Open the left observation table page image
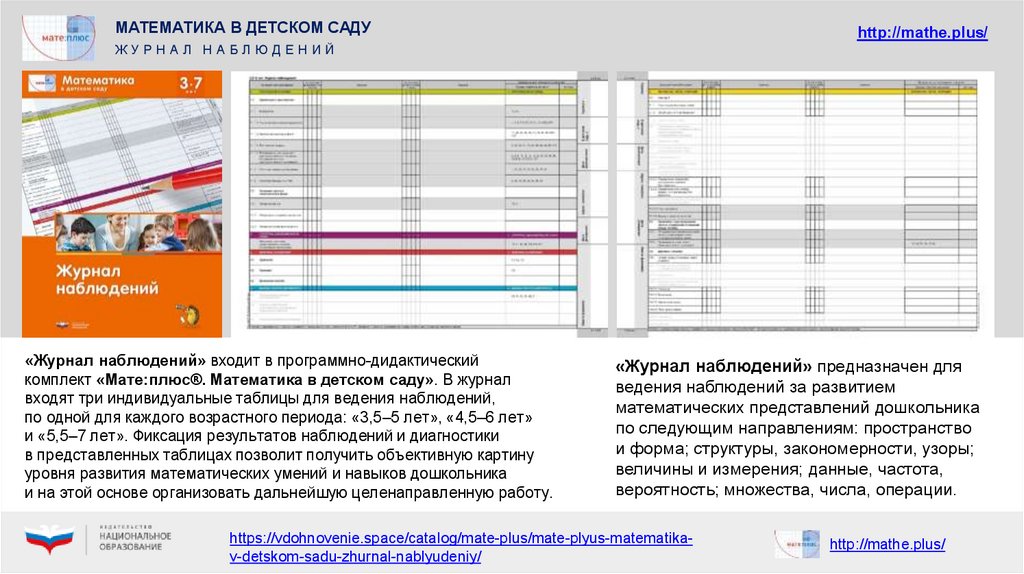This screenshot has width=1024, height=574. (419, 204)
